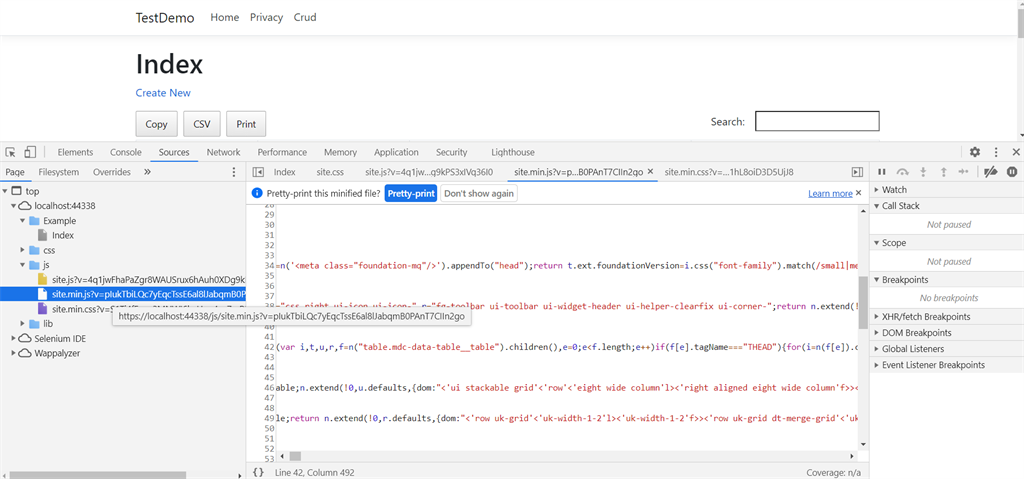Click the code editor vertical scrollbar thumb
1024x479 pixels.
(863, 302)
